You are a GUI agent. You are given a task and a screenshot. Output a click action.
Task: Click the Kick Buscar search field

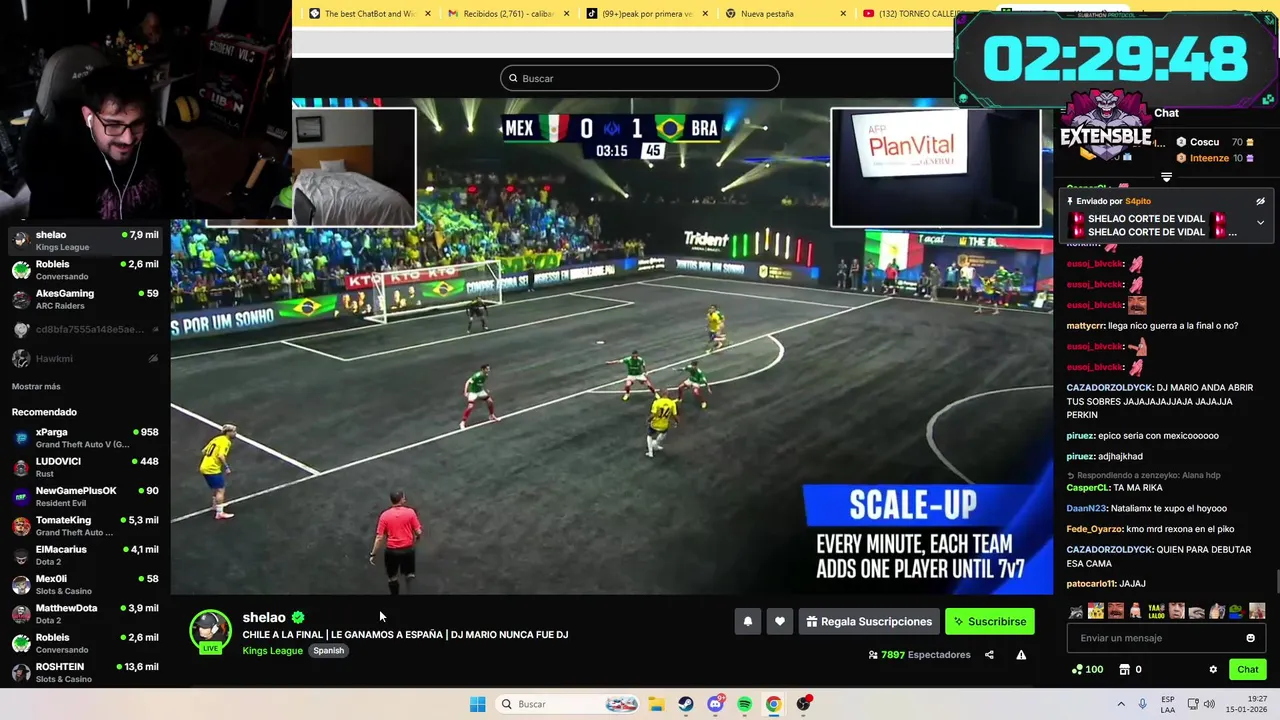640,78
